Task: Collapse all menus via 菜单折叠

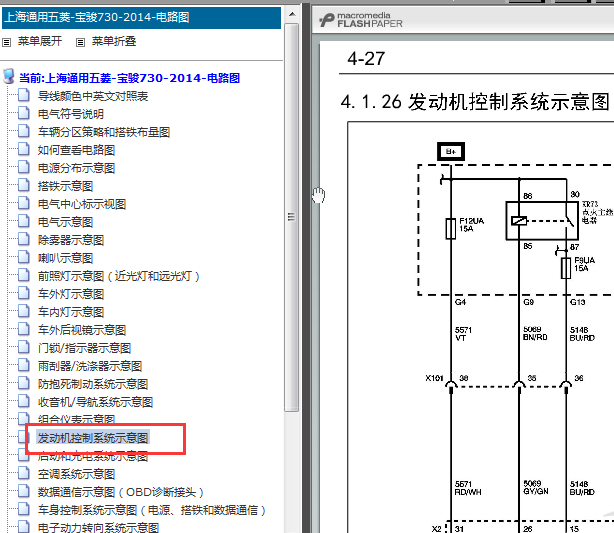Action: click(114, 41)
